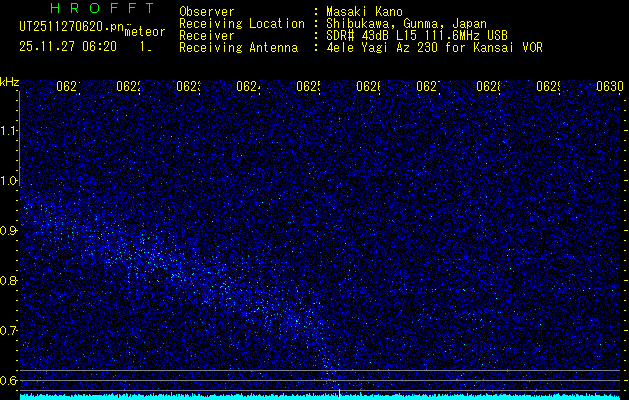The image size is (629, 400).
Task: Select the filename UT2511270620.pn text
Action: 72,27
